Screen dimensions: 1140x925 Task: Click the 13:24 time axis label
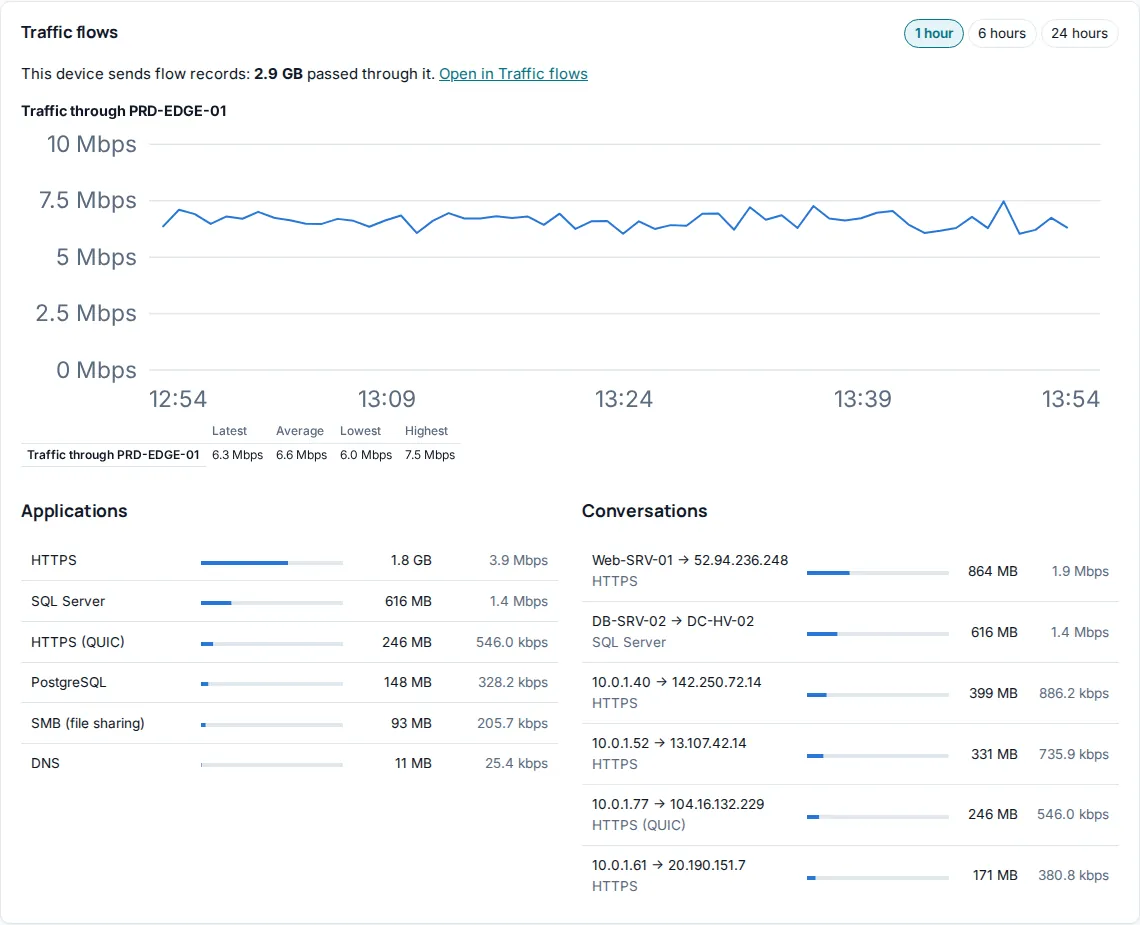pos(624,399)
